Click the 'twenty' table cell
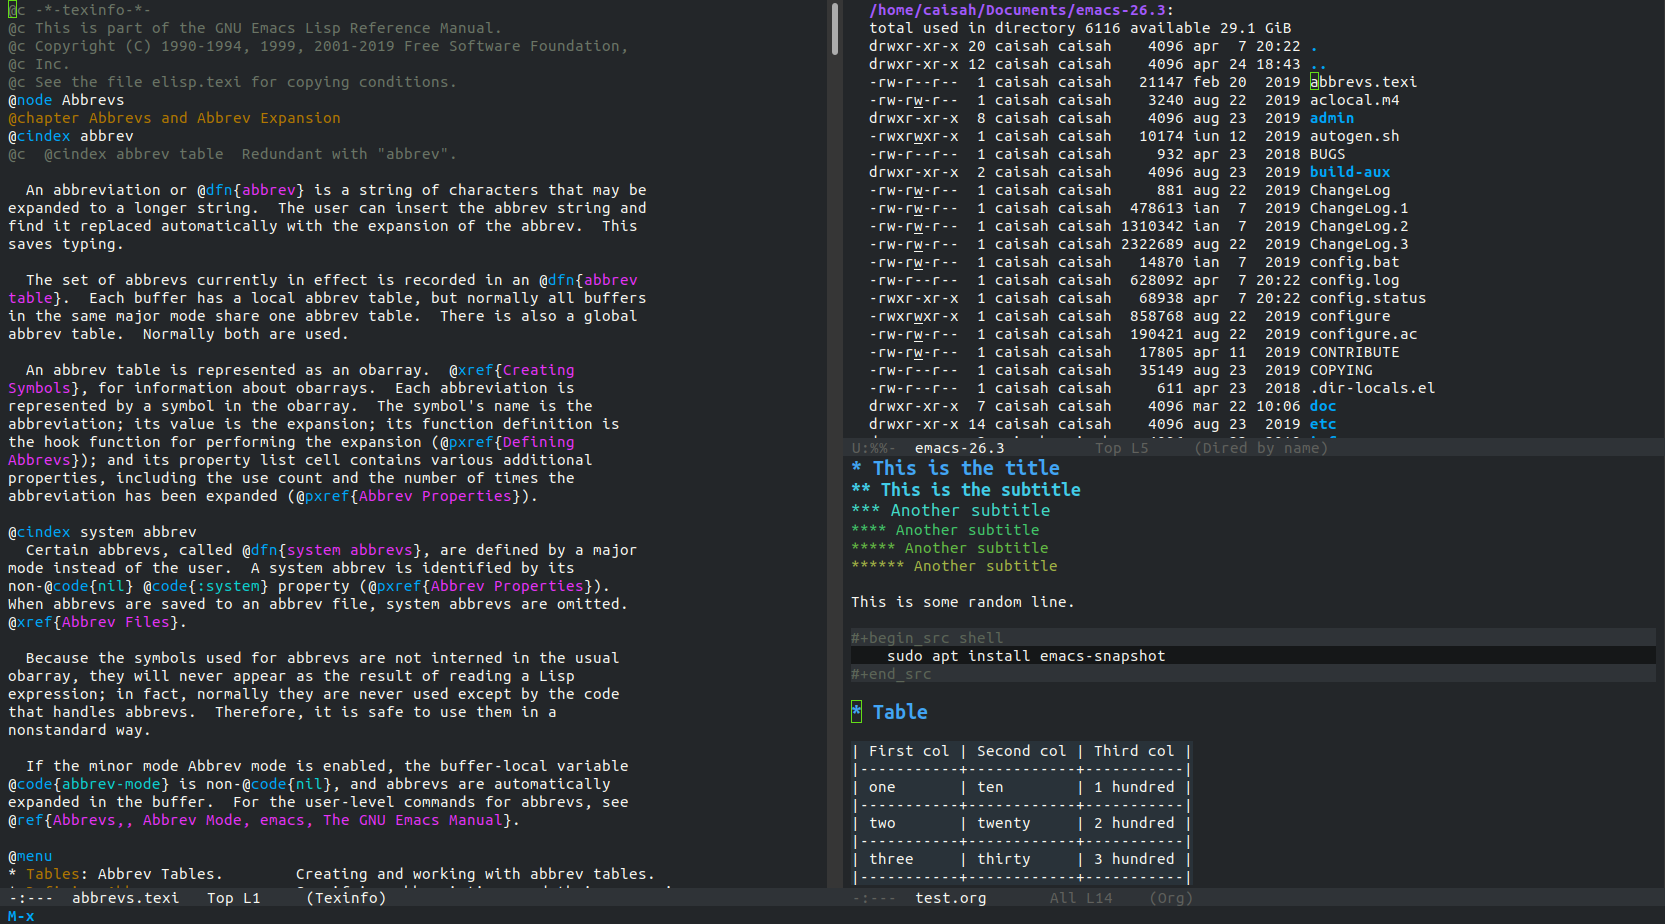 (x=1004, y=823)
